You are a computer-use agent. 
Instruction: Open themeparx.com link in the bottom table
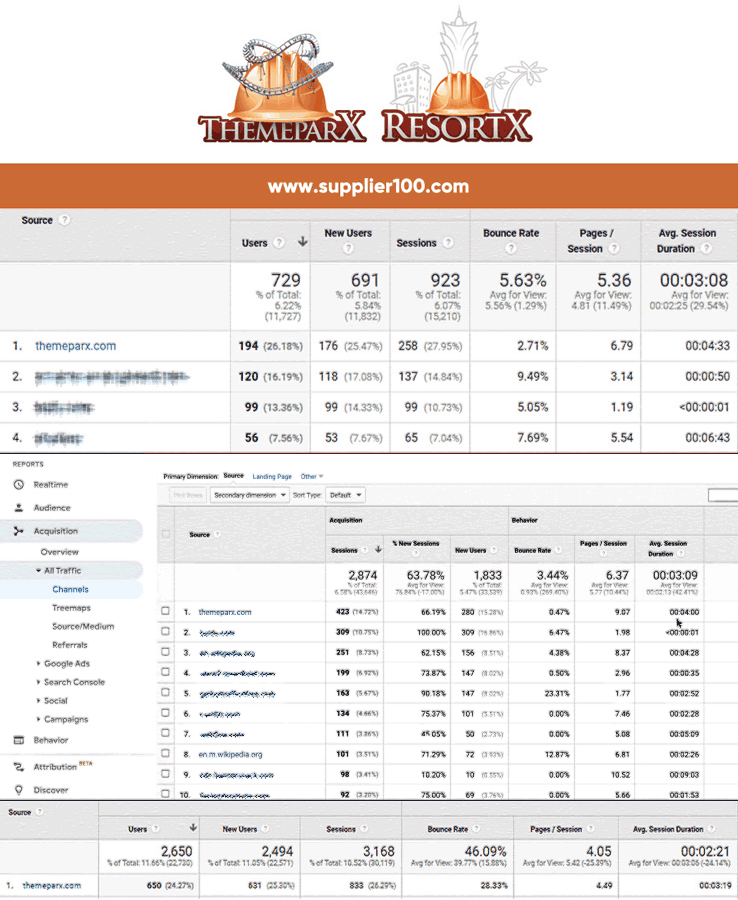[x=52, y=885]
